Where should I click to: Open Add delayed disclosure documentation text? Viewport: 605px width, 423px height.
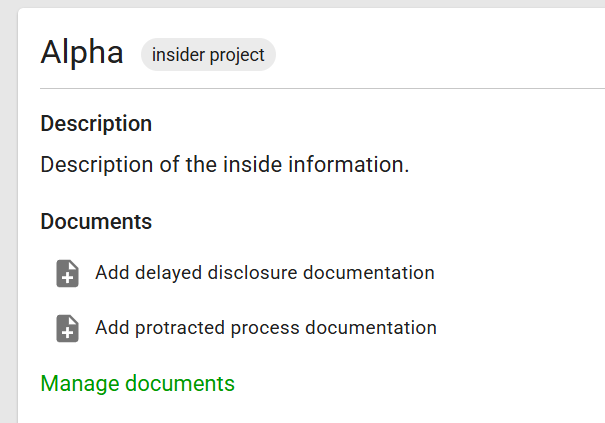tap(265, 273)
